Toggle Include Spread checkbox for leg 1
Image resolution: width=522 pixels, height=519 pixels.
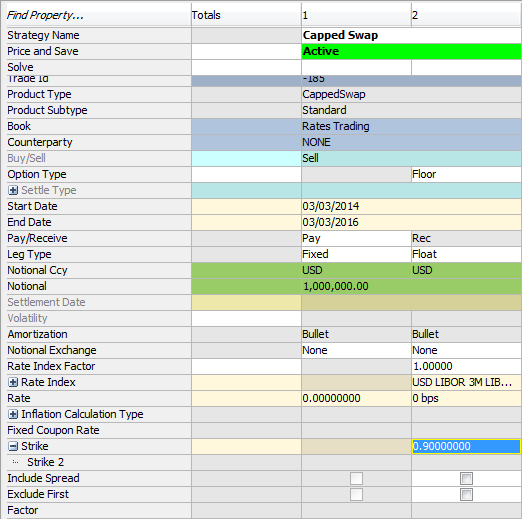356,478
